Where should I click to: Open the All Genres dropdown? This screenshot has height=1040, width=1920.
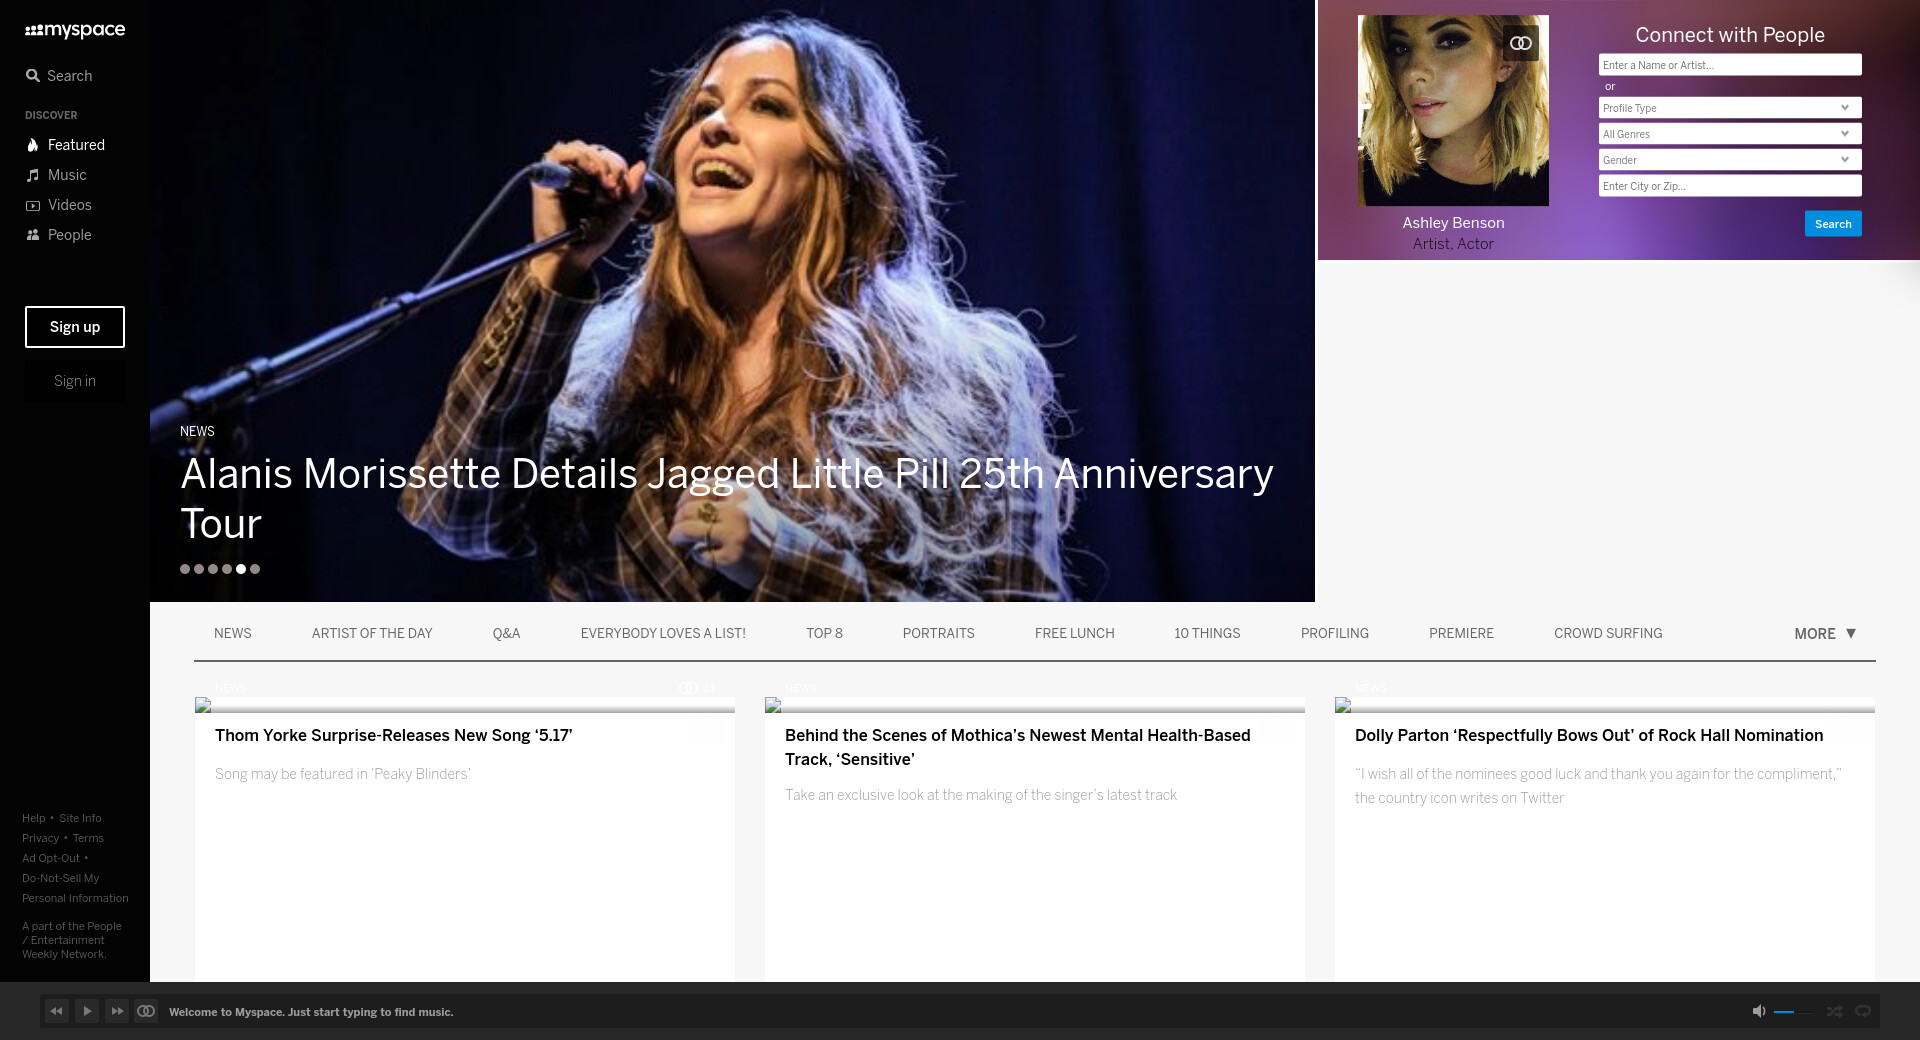coord(1729,134)
